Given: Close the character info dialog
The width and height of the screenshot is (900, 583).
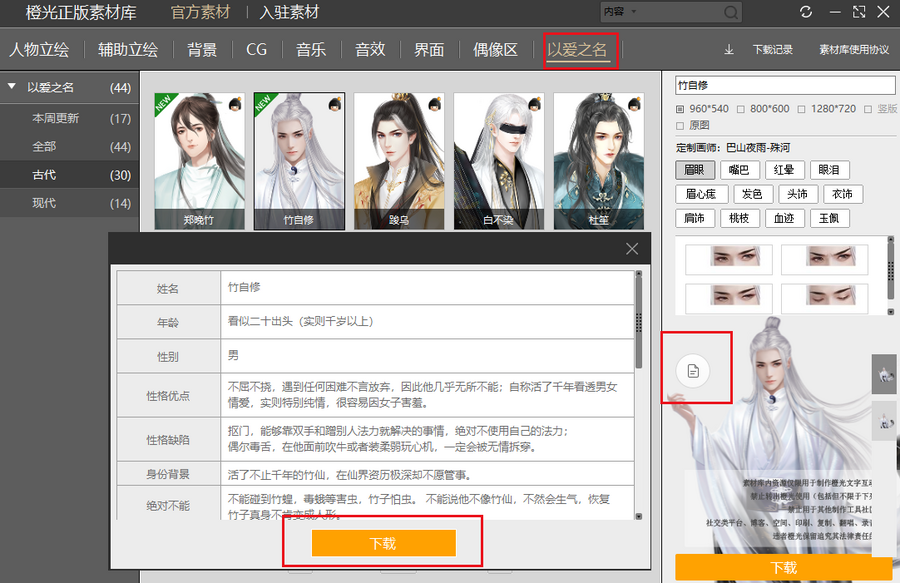Looking at the screenshot, I should (x=631, y=249).
